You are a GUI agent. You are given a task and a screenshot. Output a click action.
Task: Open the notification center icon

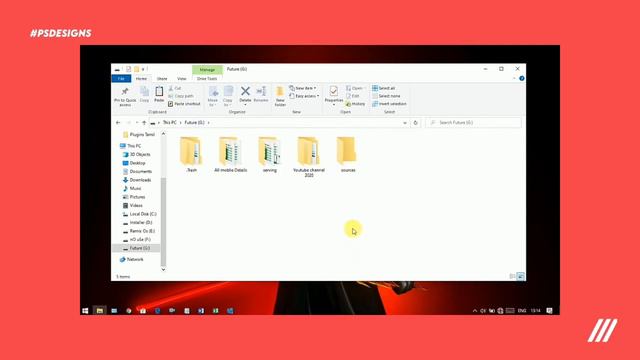(x=549, y=311)
